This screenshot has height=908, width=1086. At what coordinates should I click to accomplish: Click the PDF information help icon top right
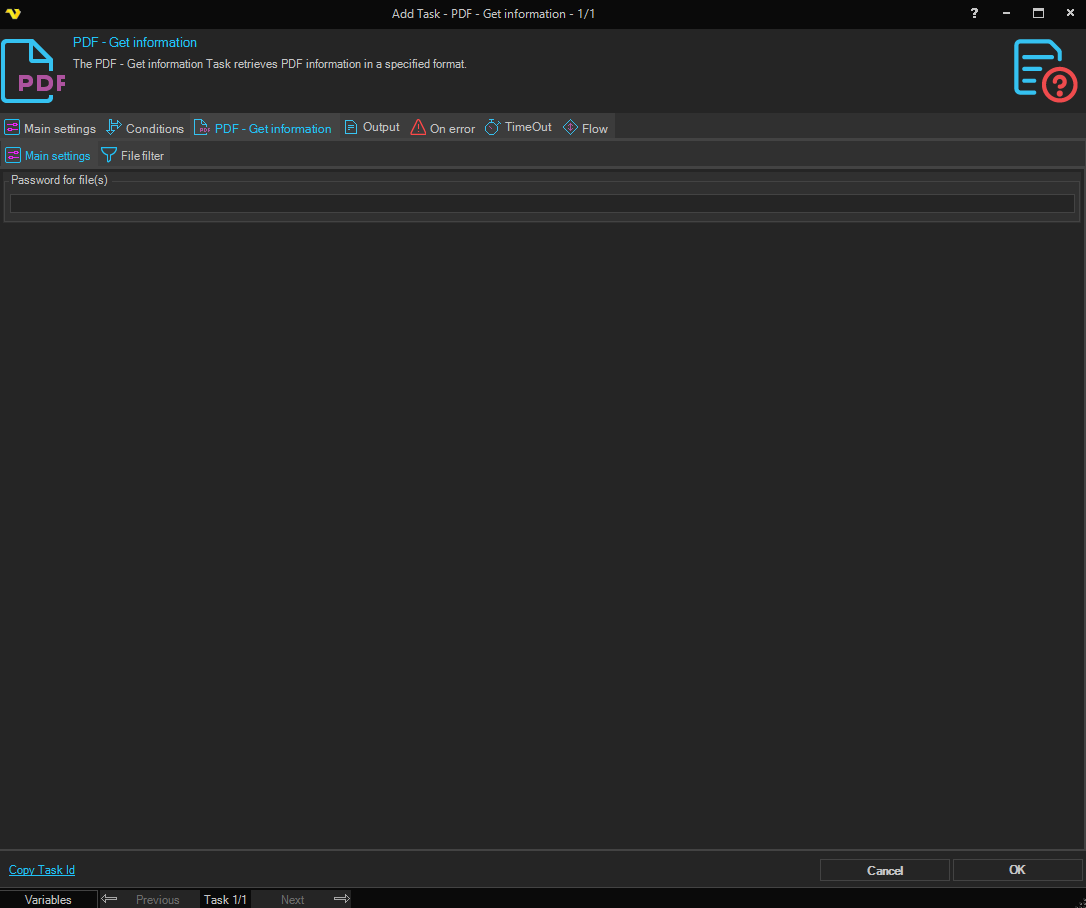pyautogui.click(x=1044, y=71)
